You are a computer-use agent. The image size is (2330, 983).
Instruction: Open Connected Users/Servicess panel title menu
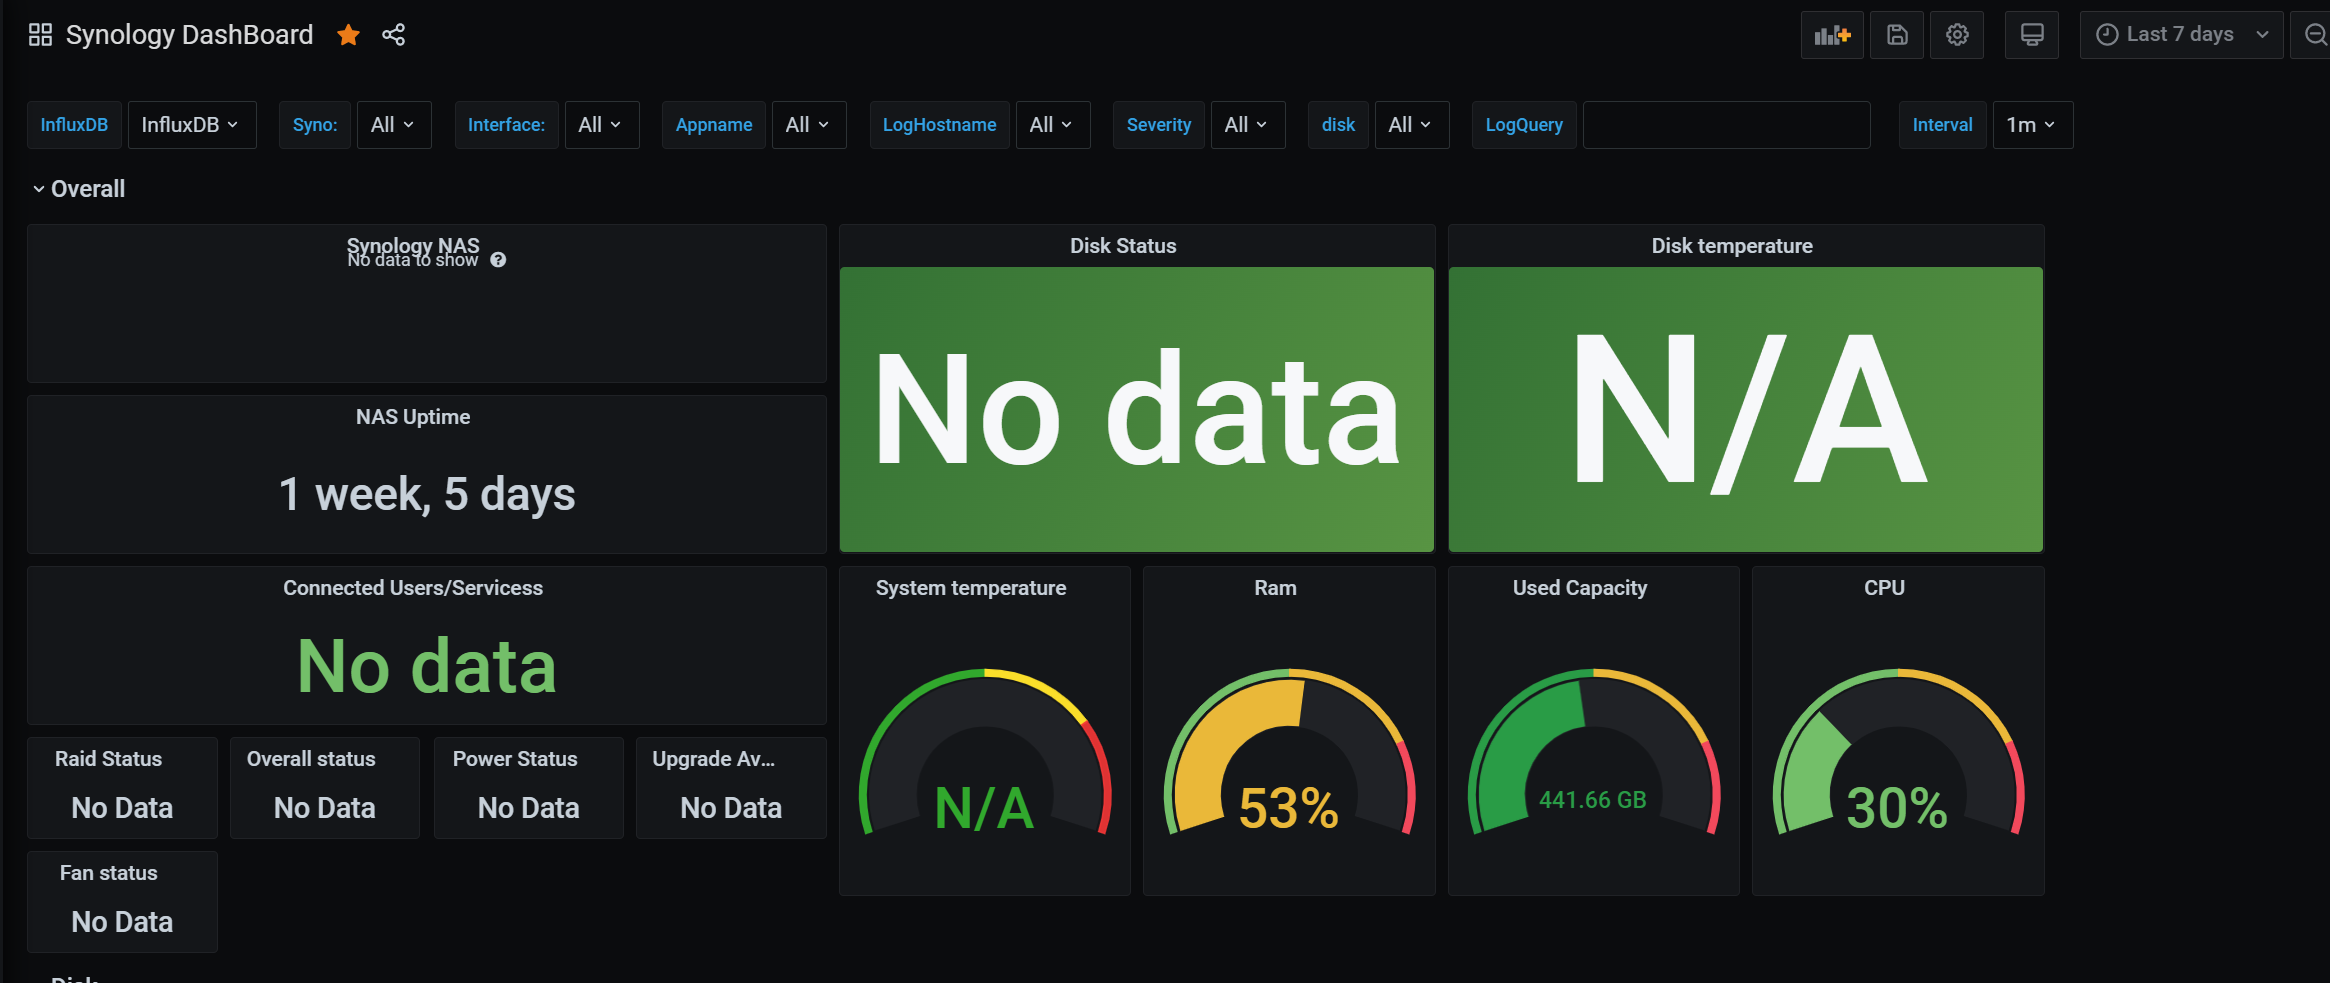413,588
